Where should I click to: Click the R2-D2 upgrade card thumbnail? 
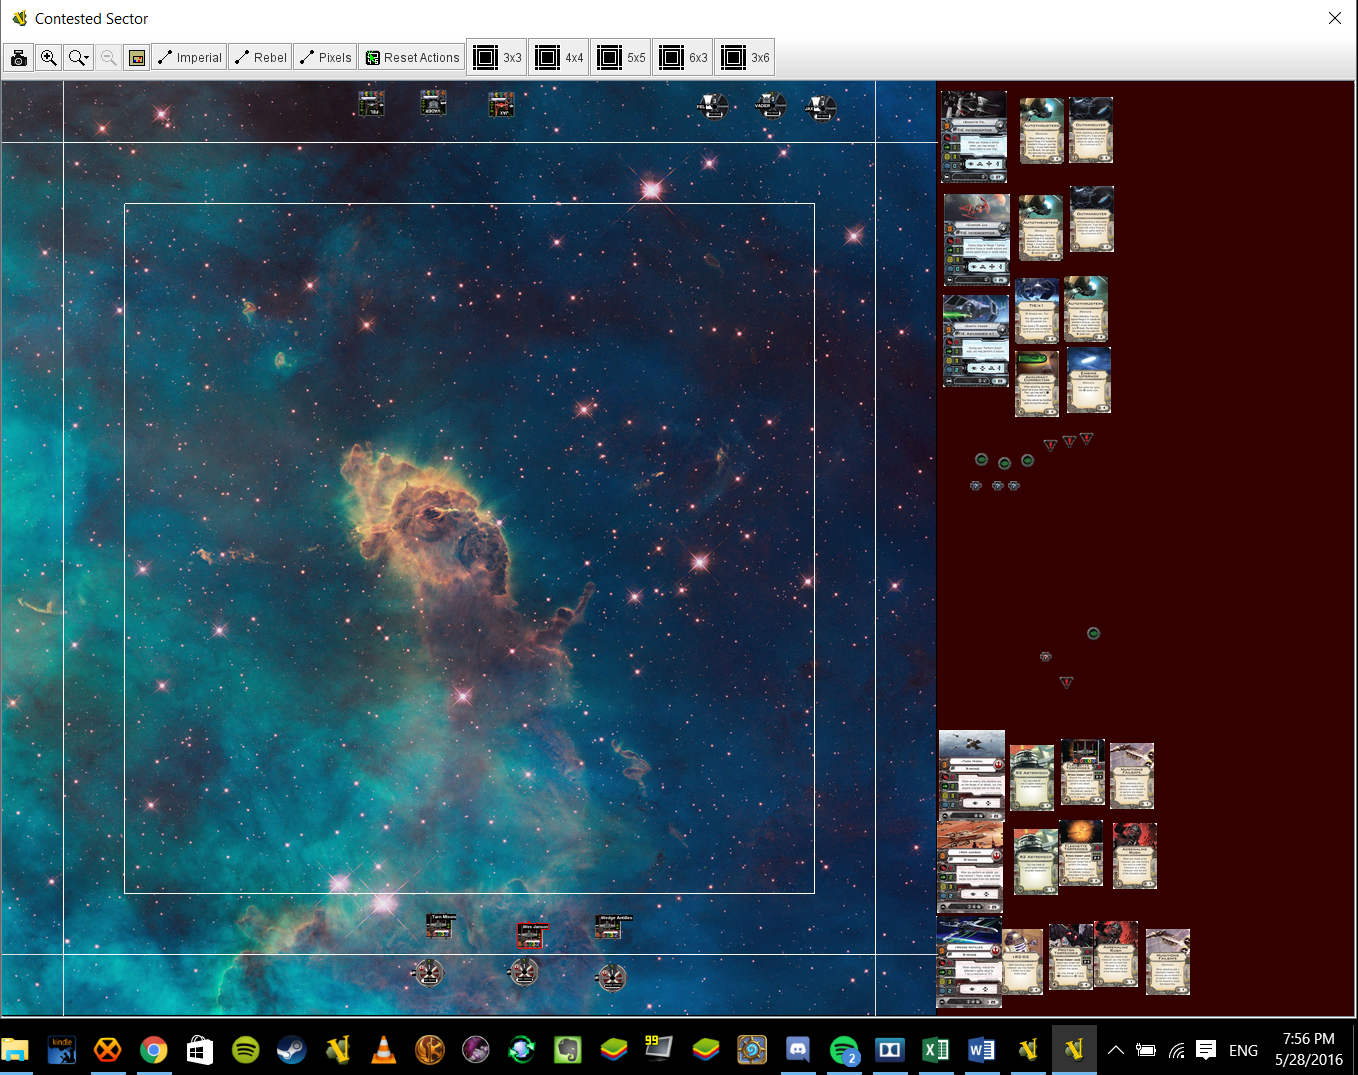click(1023, 962)
